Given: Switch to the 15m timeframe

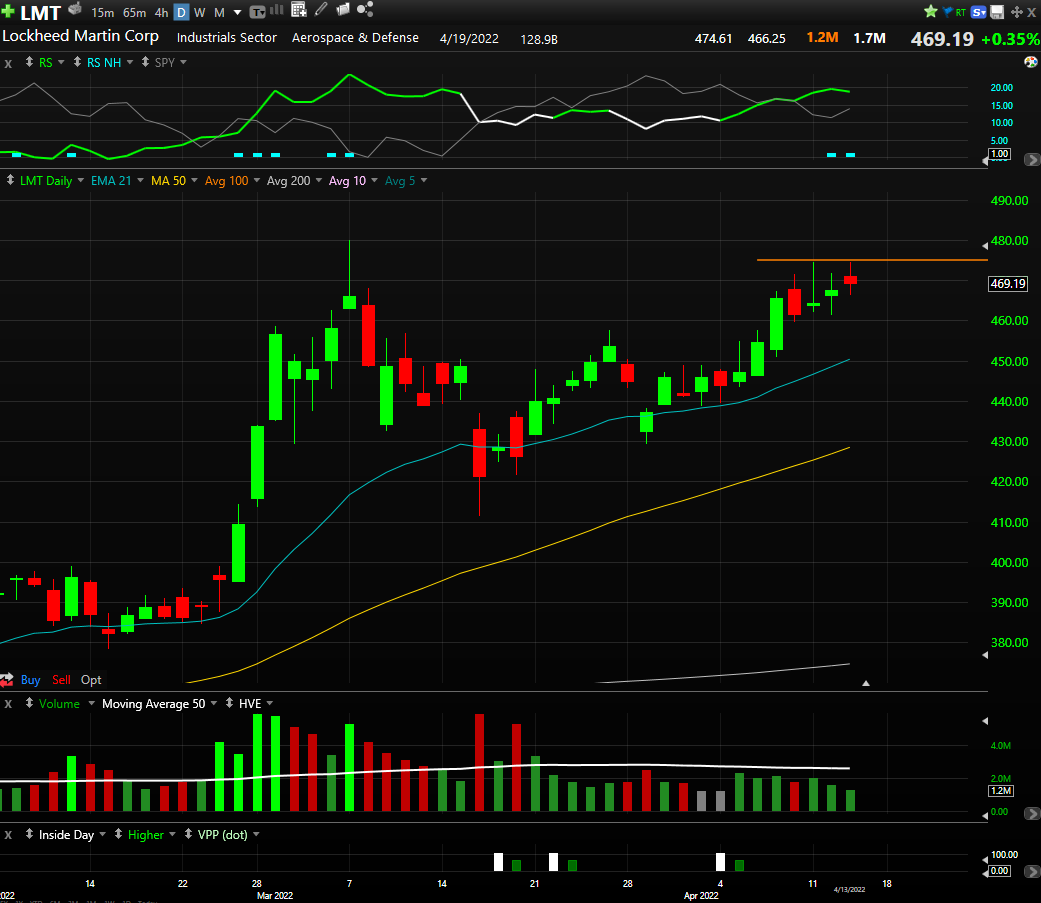Looking at the screenshot, I should click(102, 13).
